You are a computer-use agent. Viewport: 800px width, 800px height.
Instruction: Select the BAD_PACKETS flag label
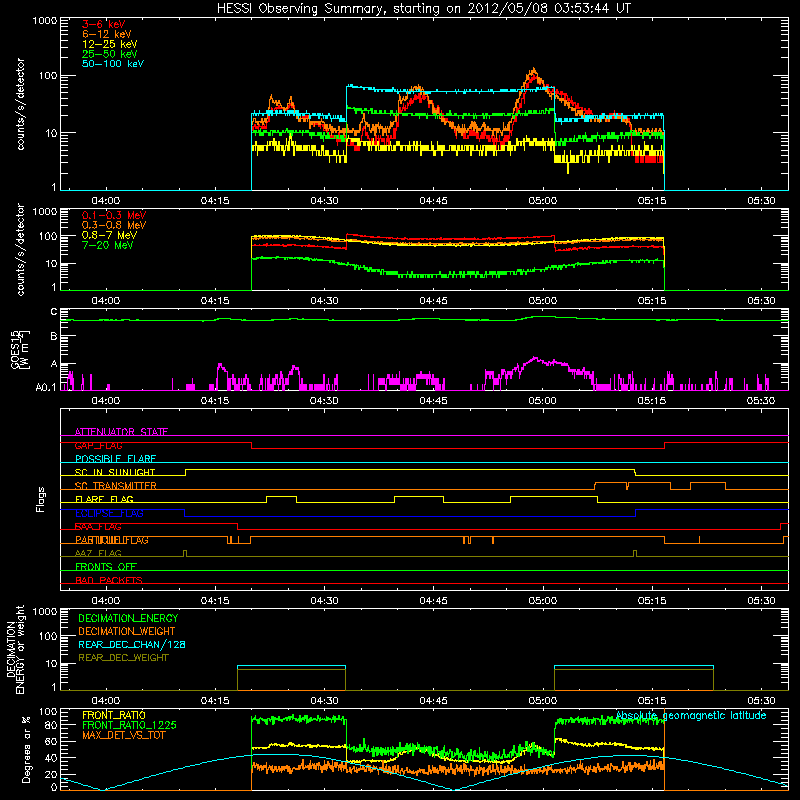tap(109, 580)
